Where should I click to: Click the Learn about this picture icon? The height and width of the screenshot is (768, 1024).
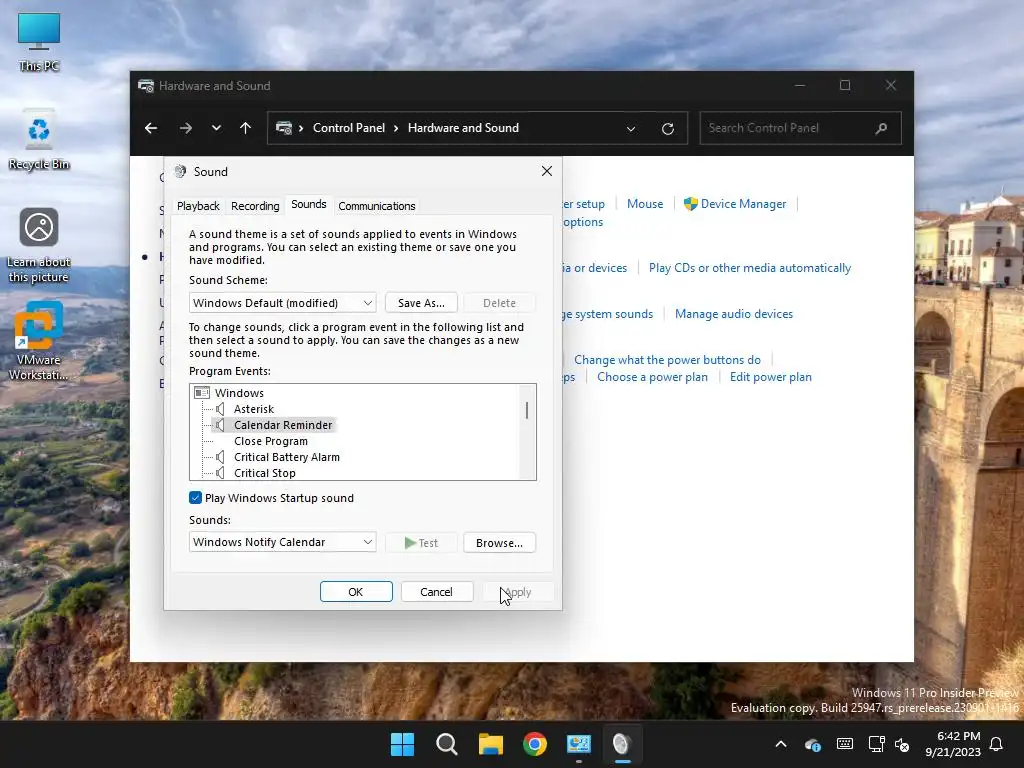39,246
